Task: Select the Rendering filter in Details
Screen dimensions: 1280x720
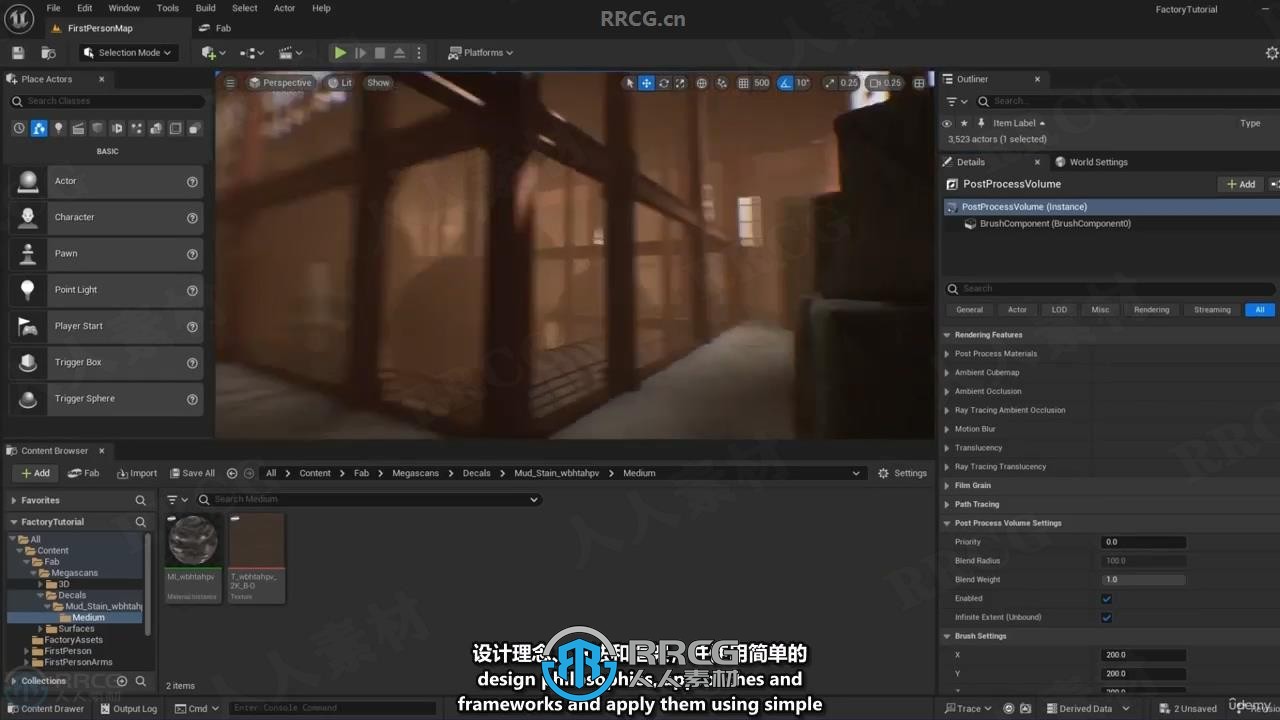Action: tap(1151, 310)
